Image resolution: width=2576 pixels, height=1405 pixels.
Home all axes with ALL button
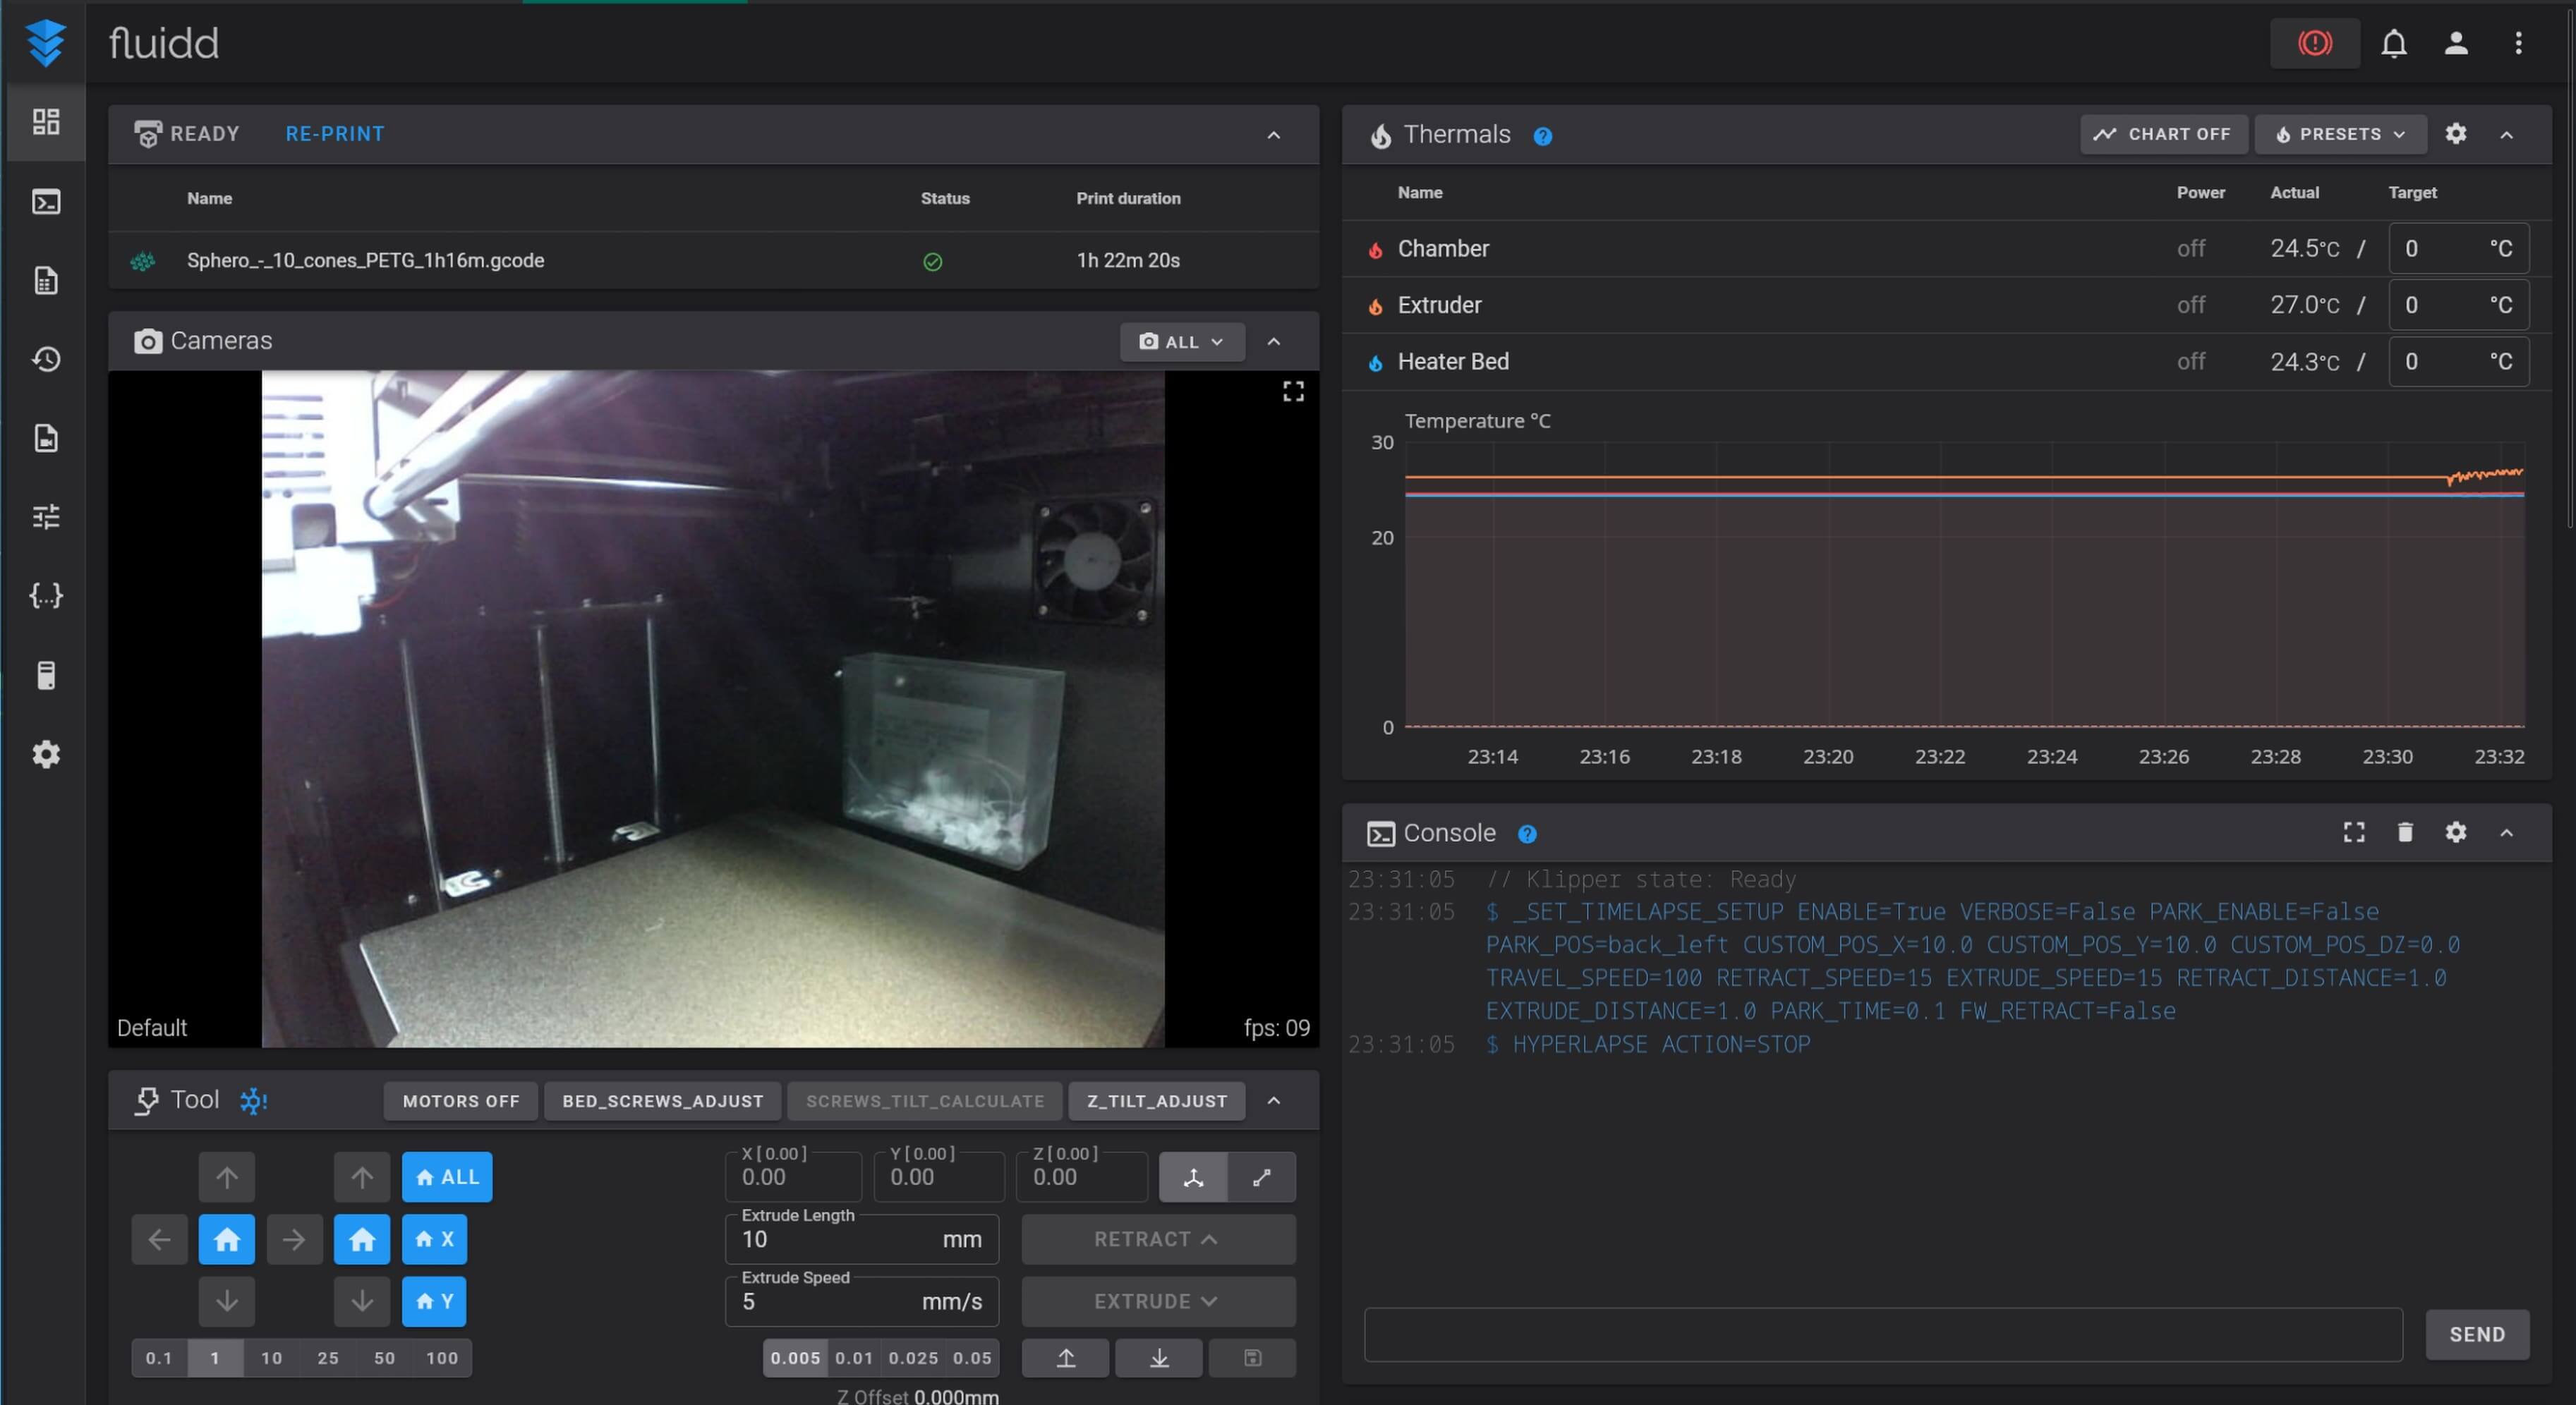tap(447, 1177)
